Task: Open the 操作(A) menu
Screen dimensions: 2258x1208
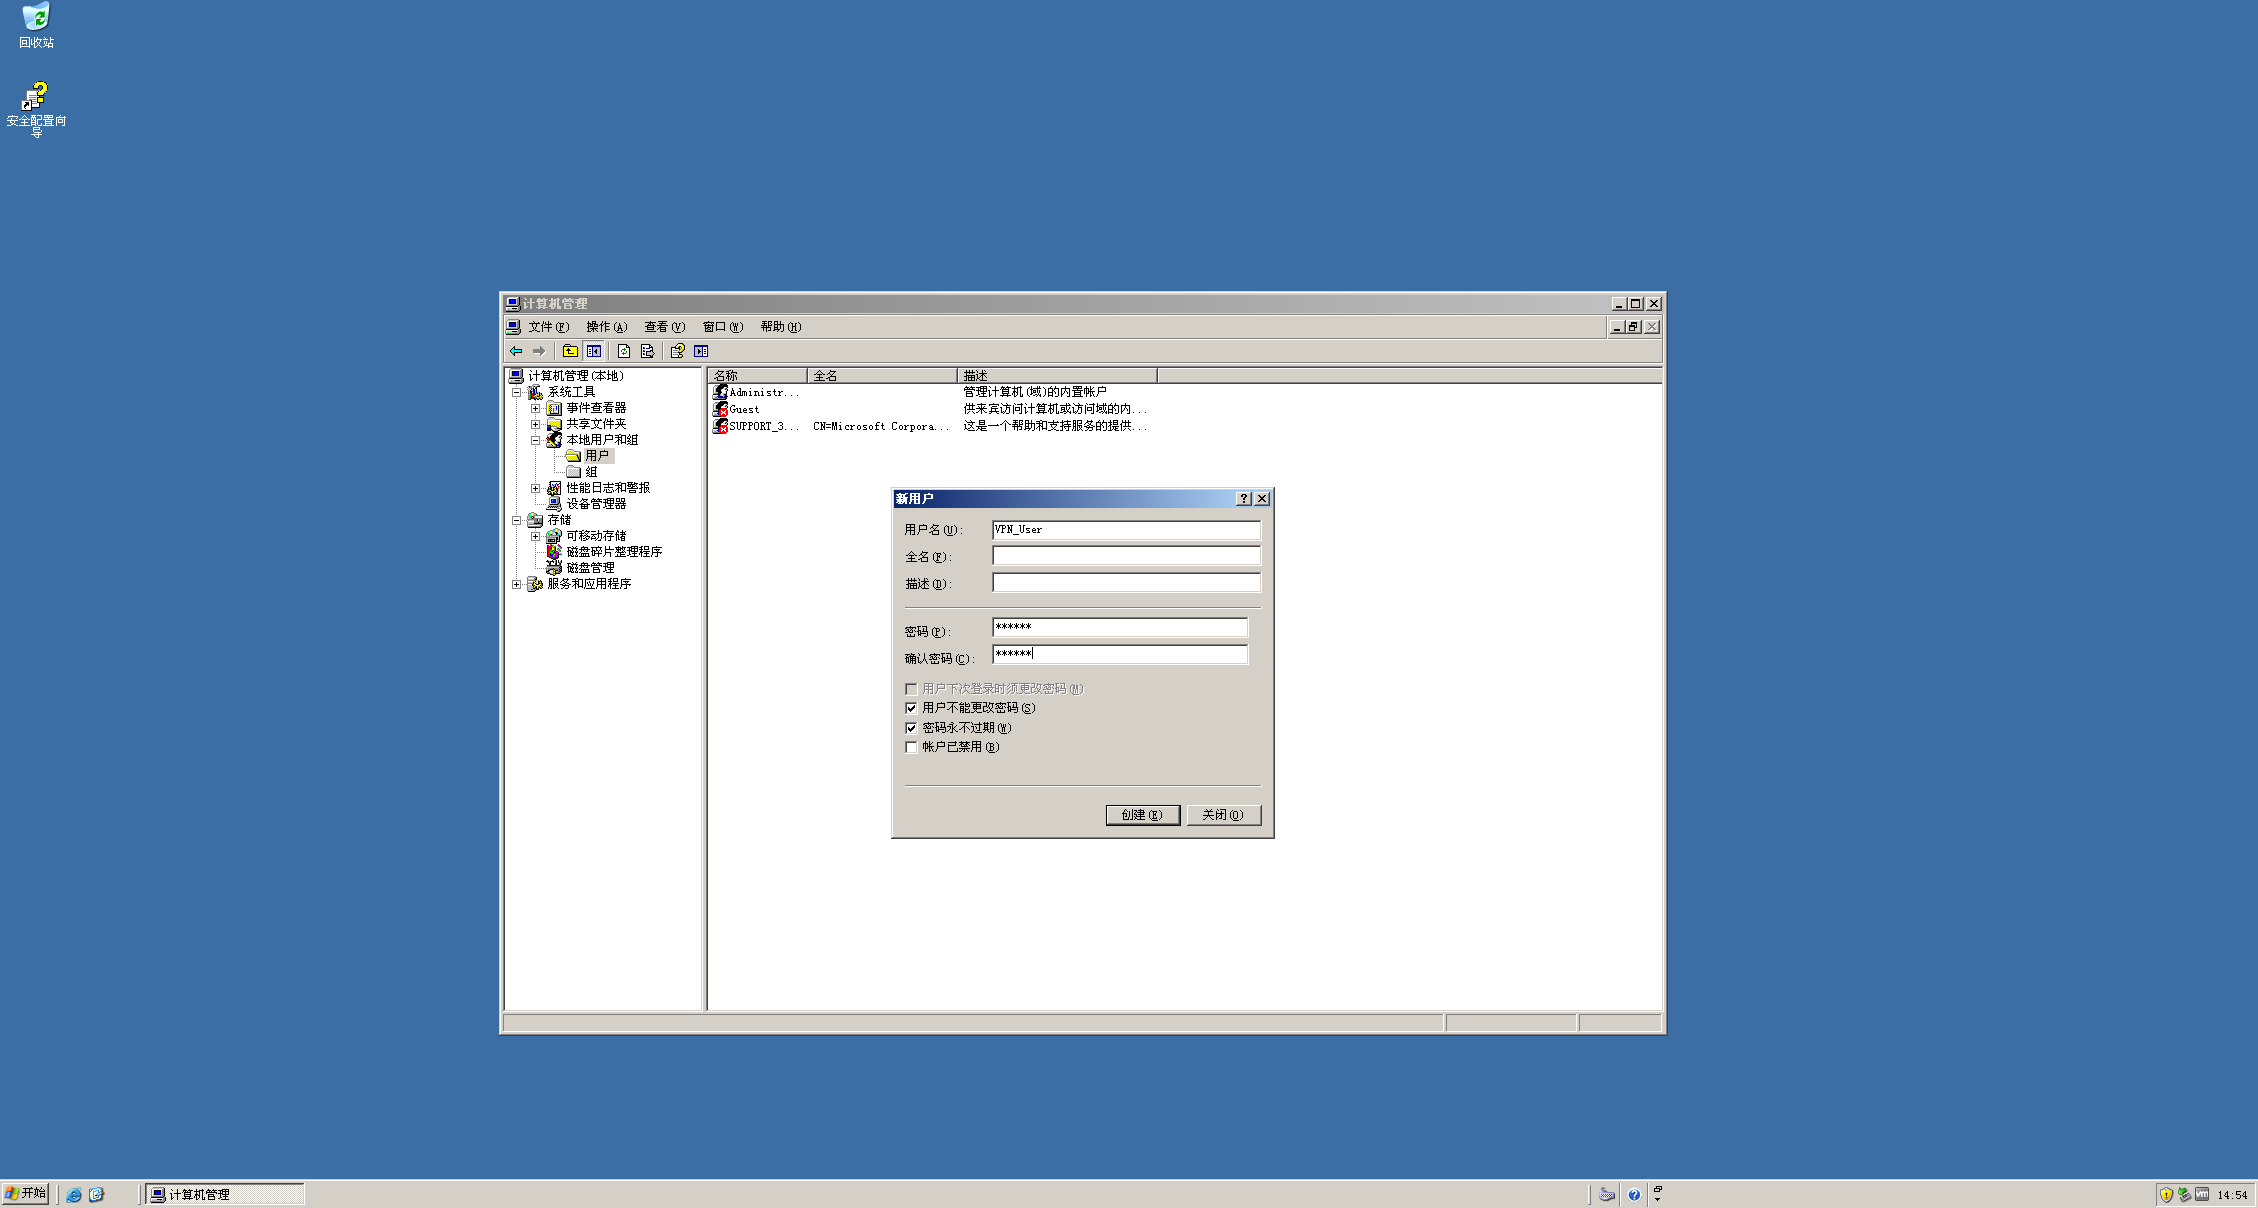Action: pyautogui.click(x=606, y=327)
